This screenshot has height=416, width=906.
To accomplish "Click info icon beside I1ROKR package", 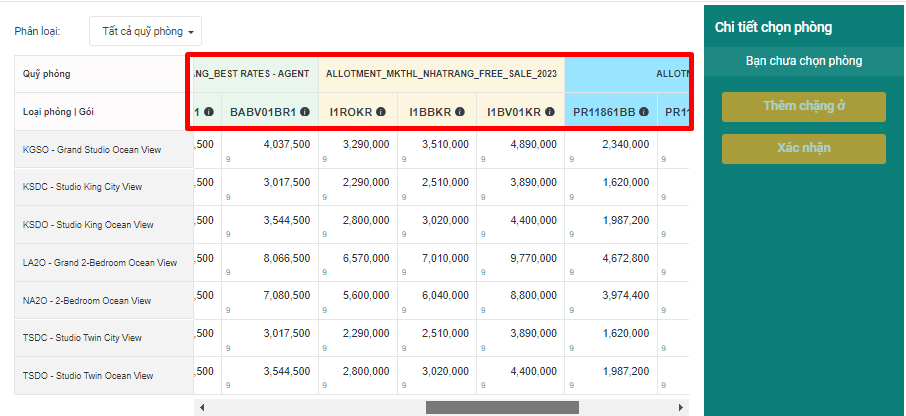I will point(382,112).
